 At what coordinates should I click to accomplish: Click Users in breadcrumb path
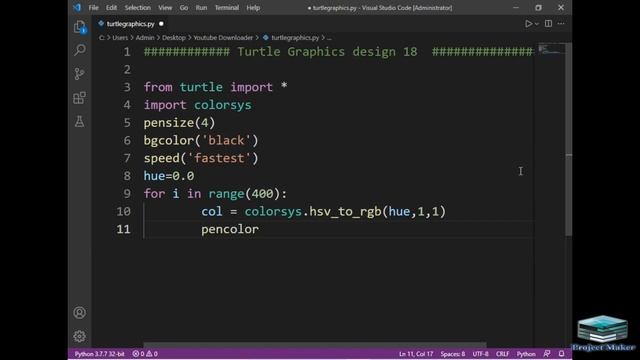coord(120,38)
